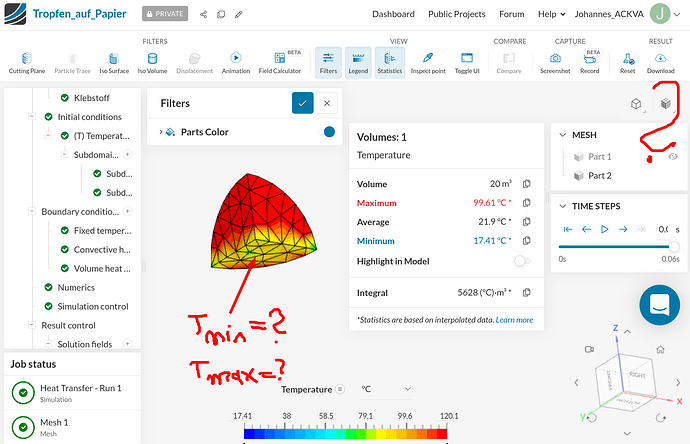Click the Toggle UI button

click(467, 63)
